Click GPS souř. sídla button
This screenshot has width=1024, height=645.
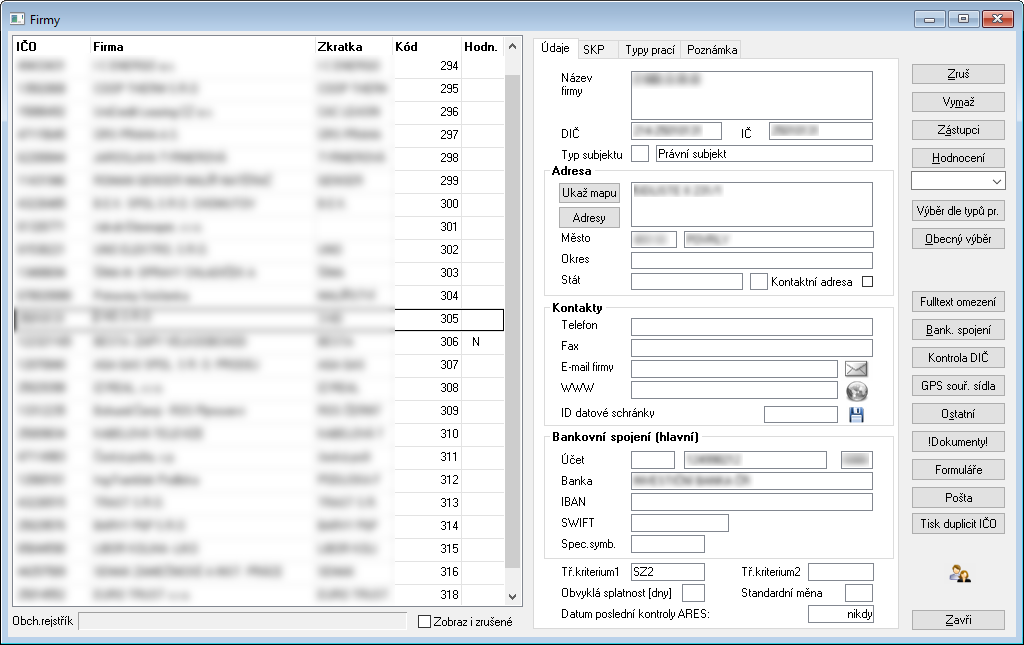(x=958, y=386)
